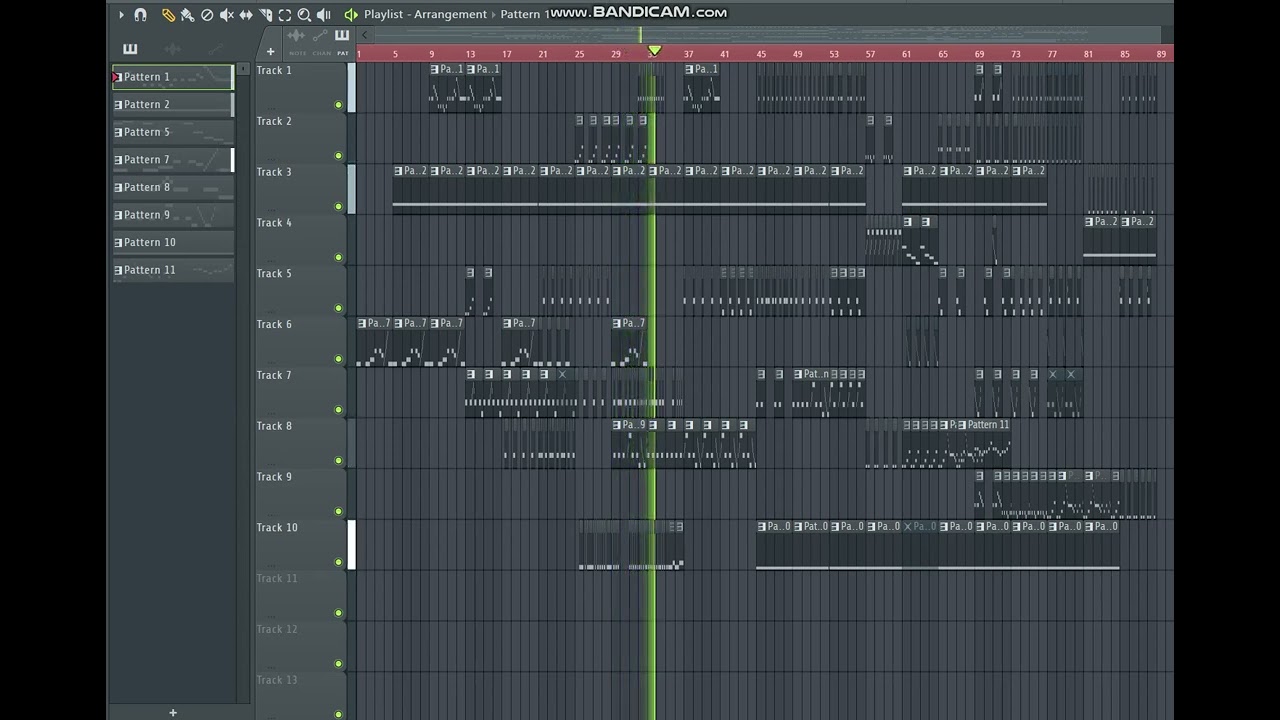
Task: Select the Slice tool
Action: 266,15
